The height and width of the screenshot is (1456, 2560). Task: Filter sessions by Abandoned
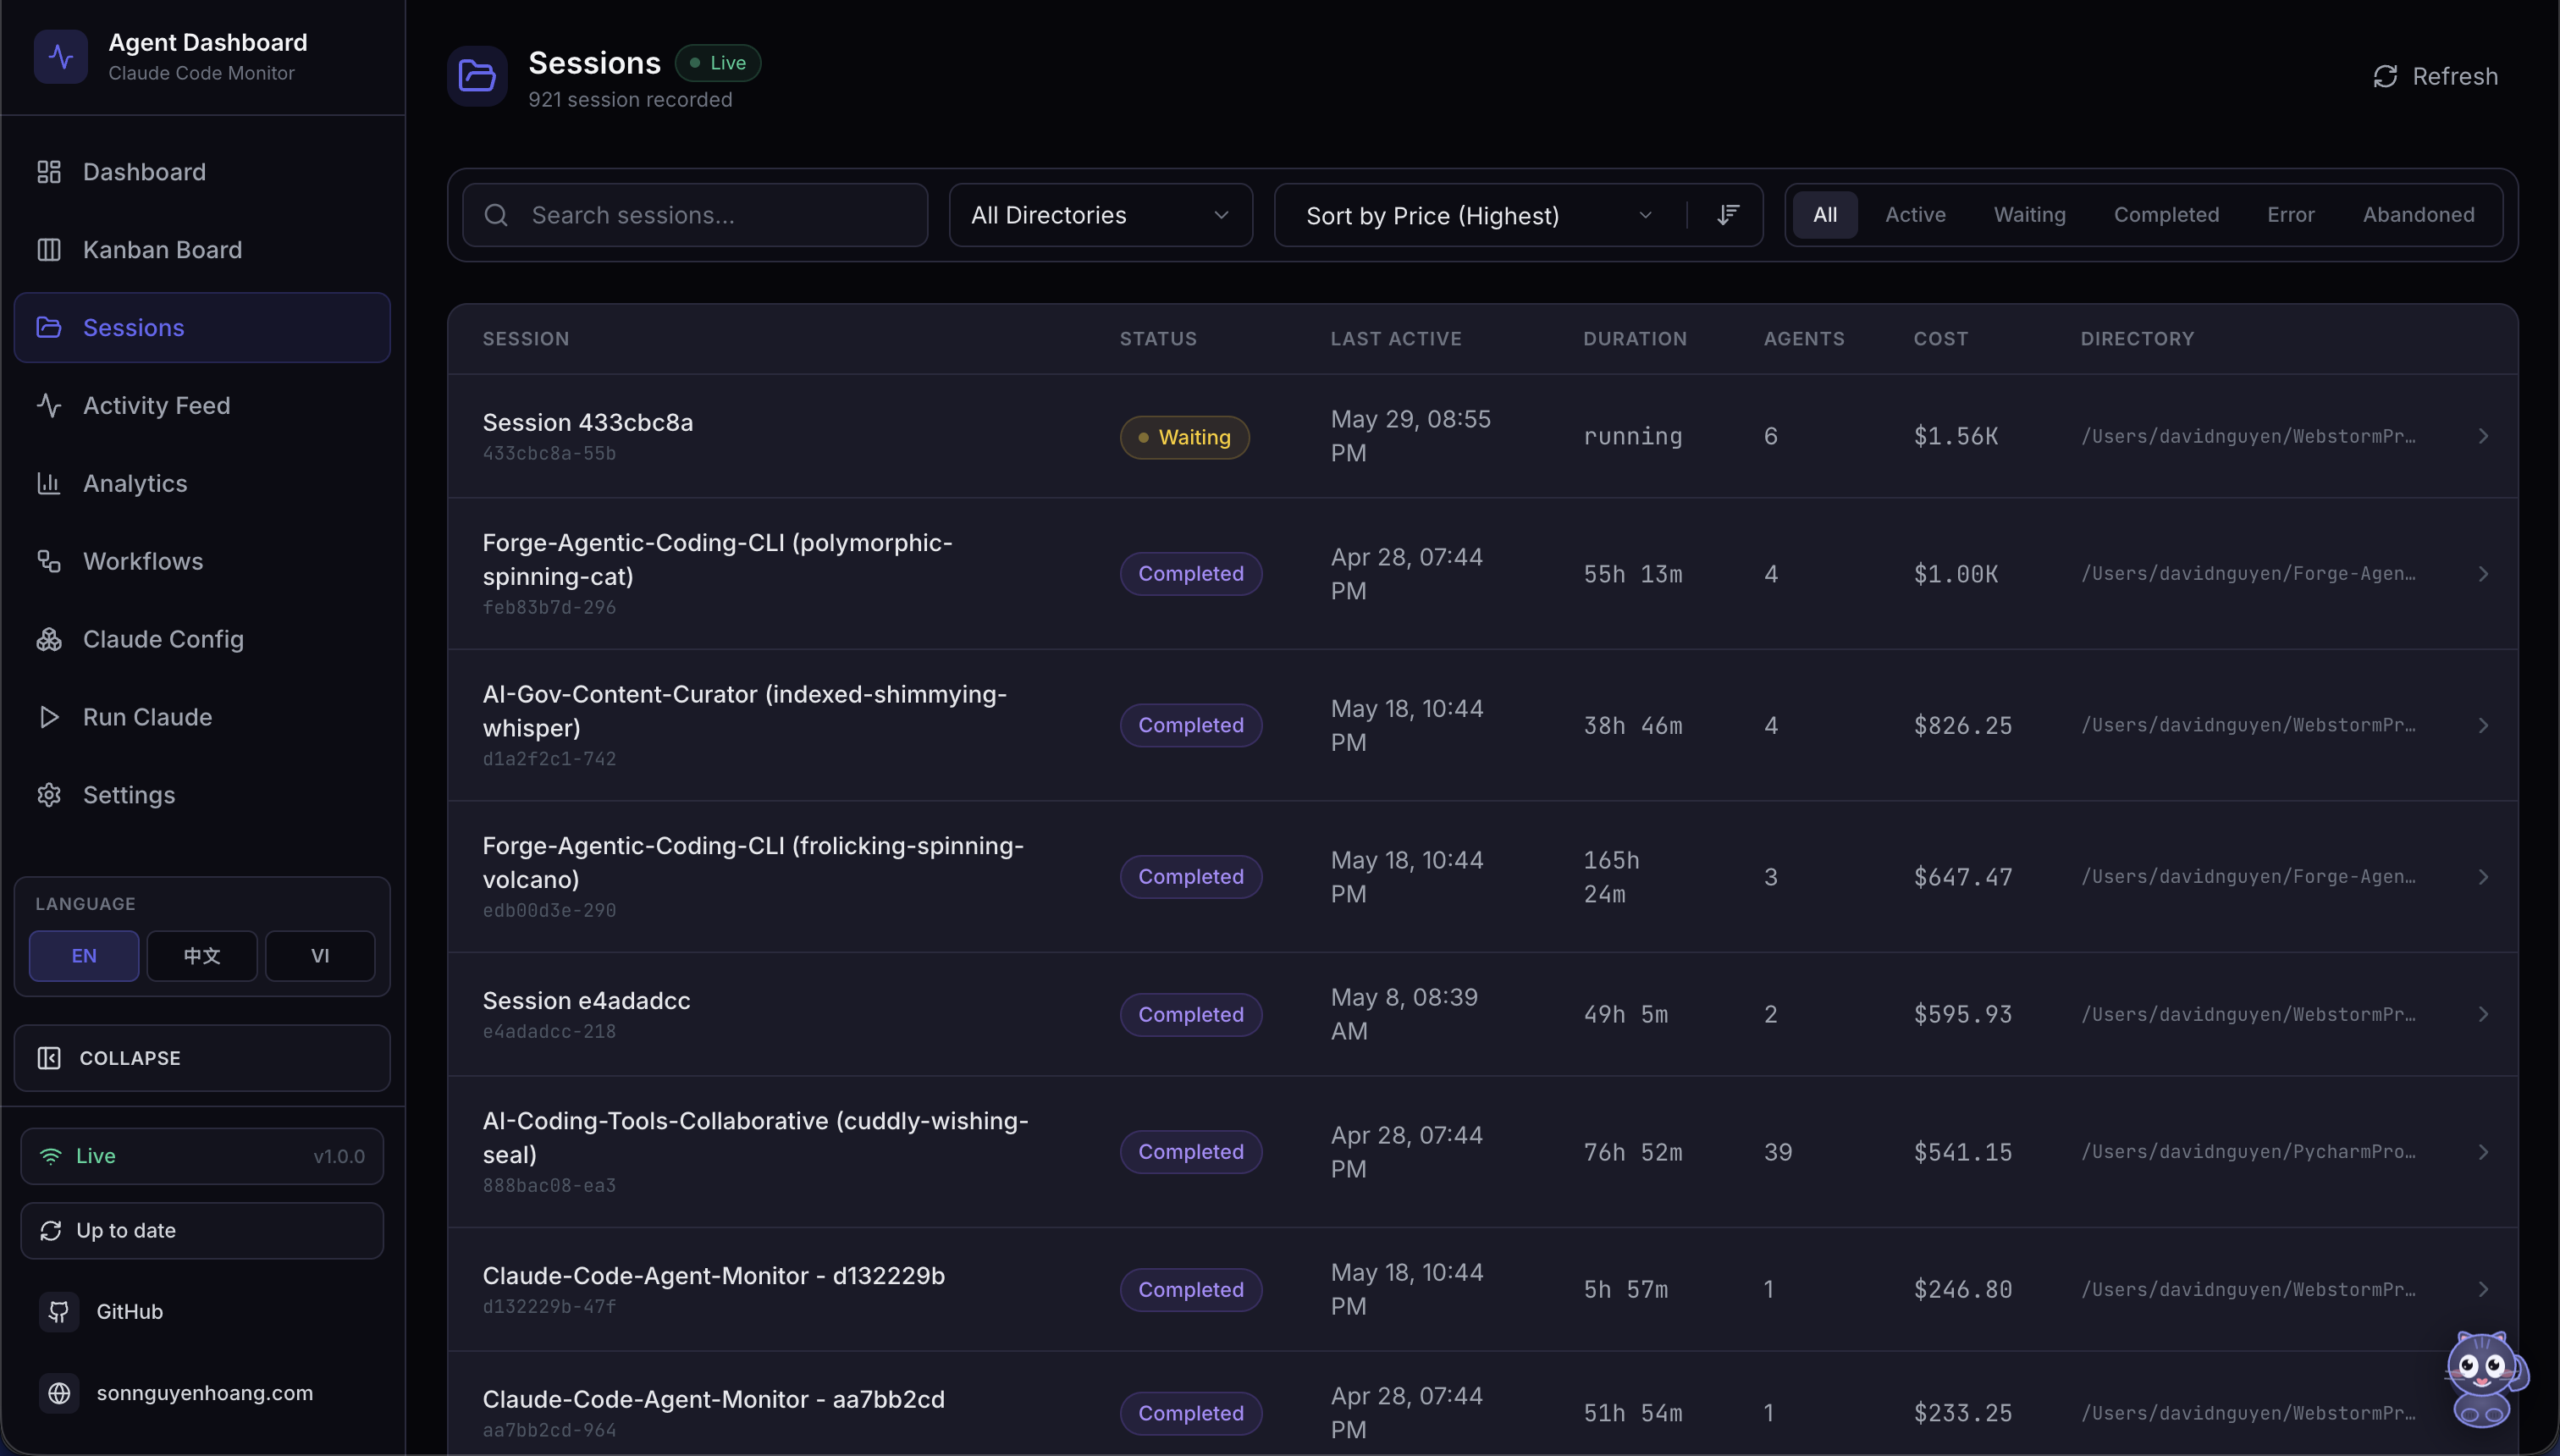point(2418,215)
